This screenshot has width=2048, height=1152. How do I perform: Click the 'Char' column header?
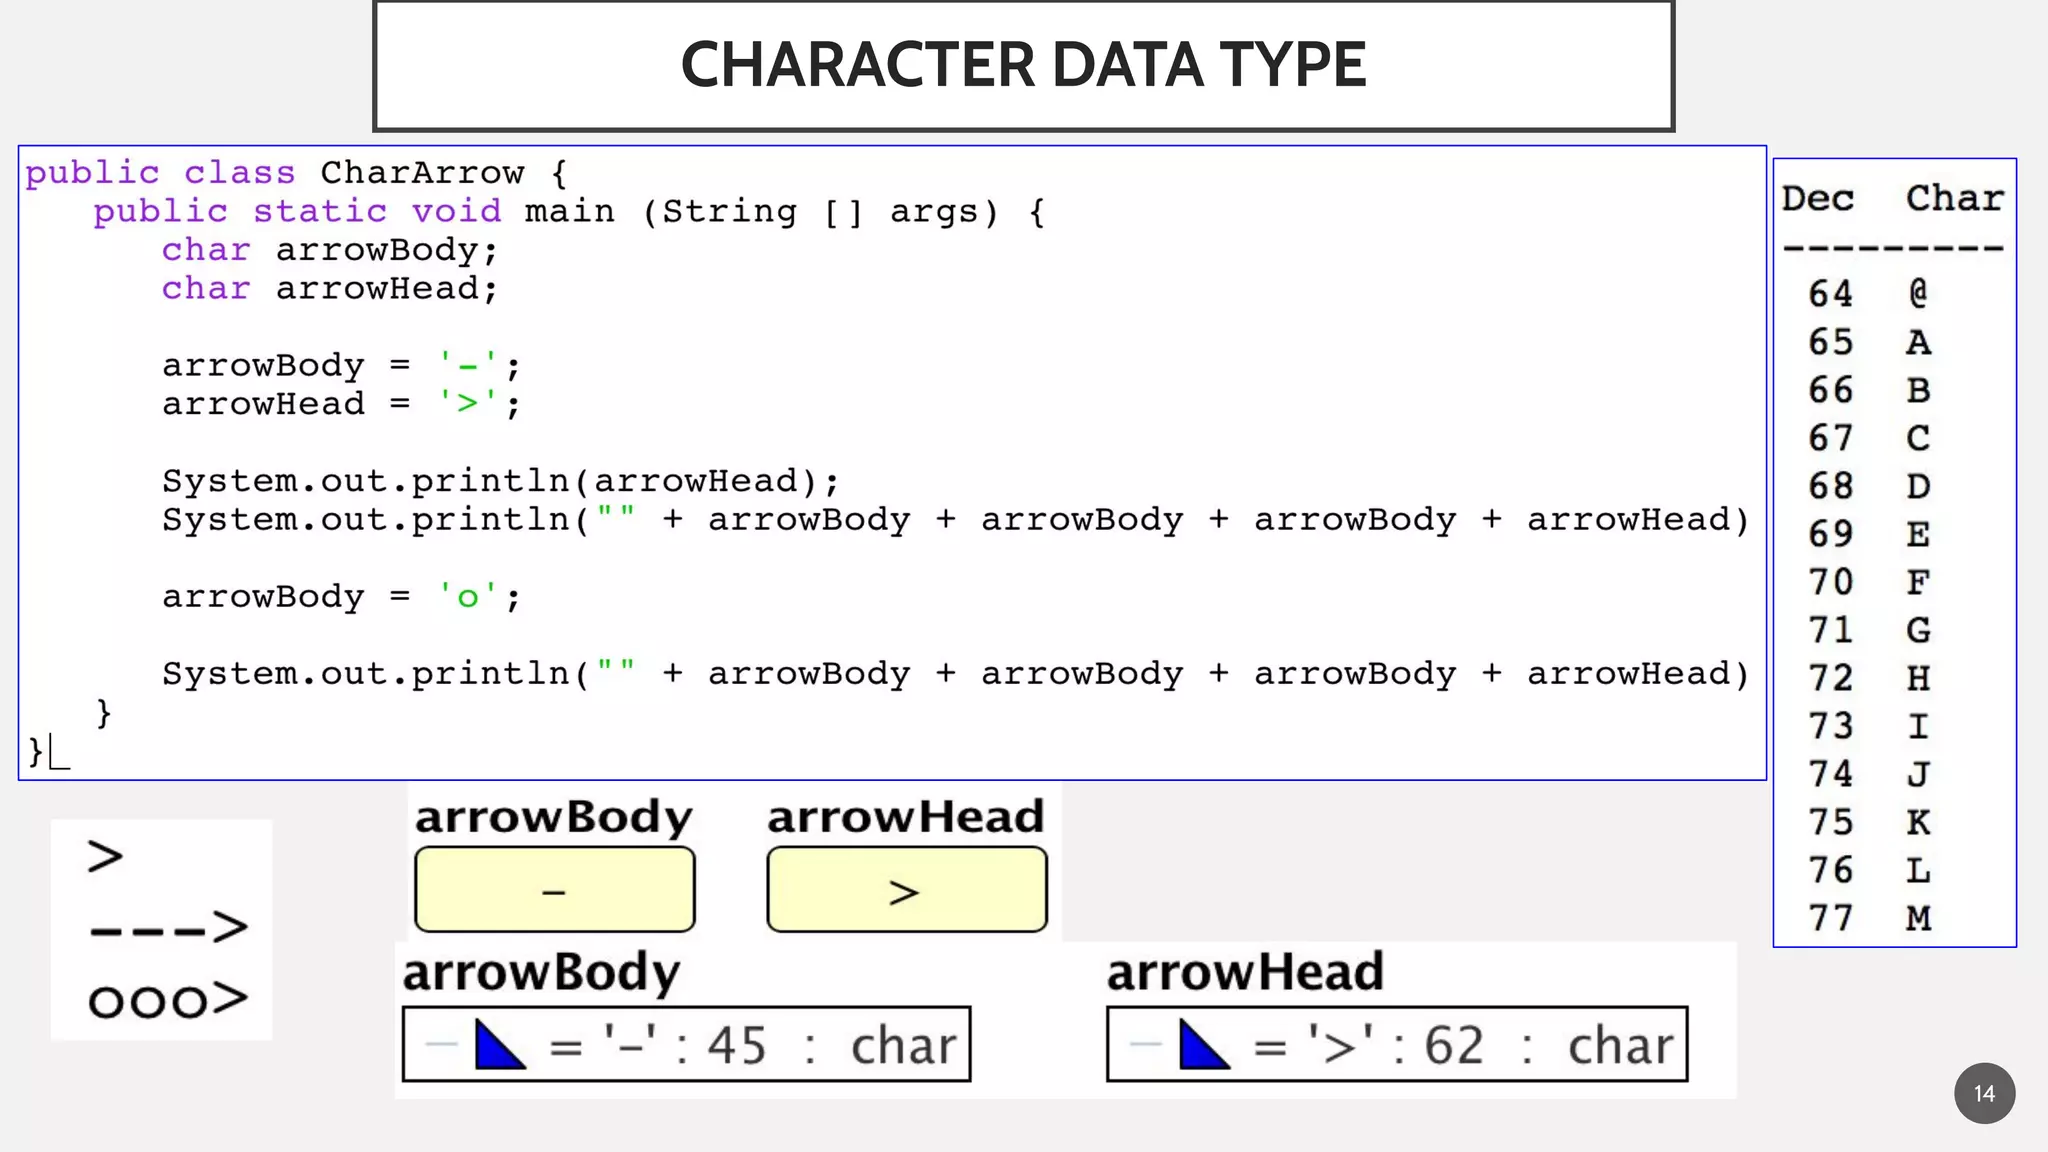(1955, 198)
